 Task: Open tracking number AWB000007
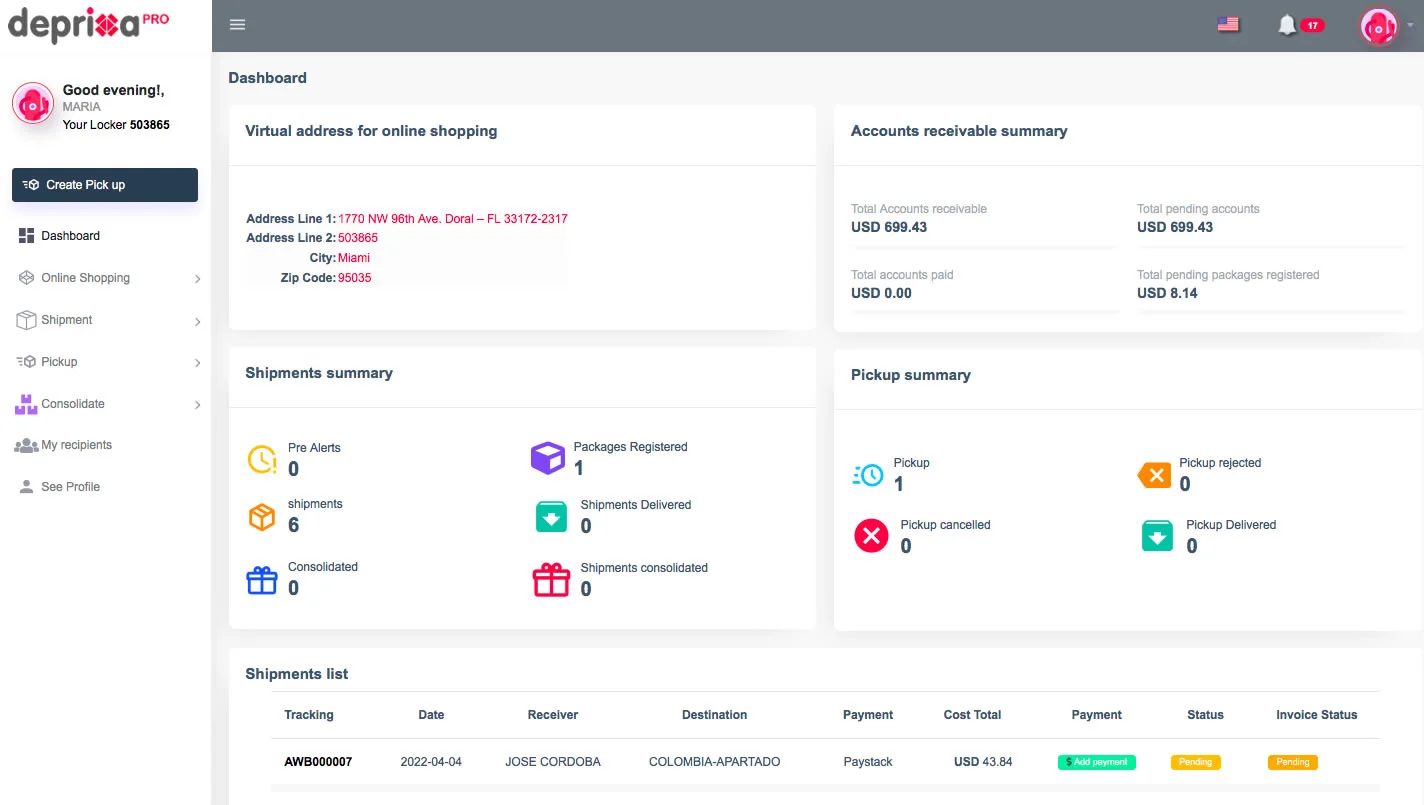tap(318, 762)
